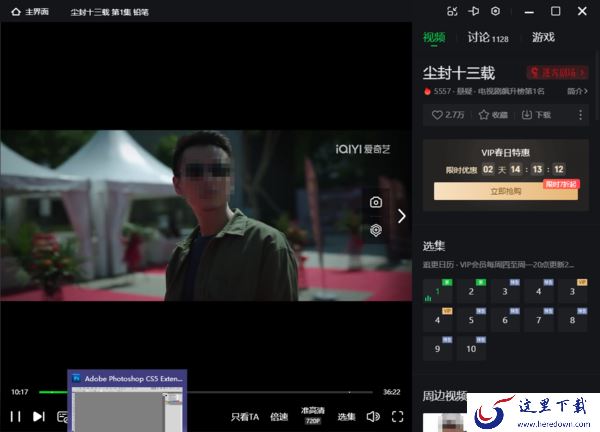
Task: Open the 准高清 720P quality selector
Action: [313, 416]
